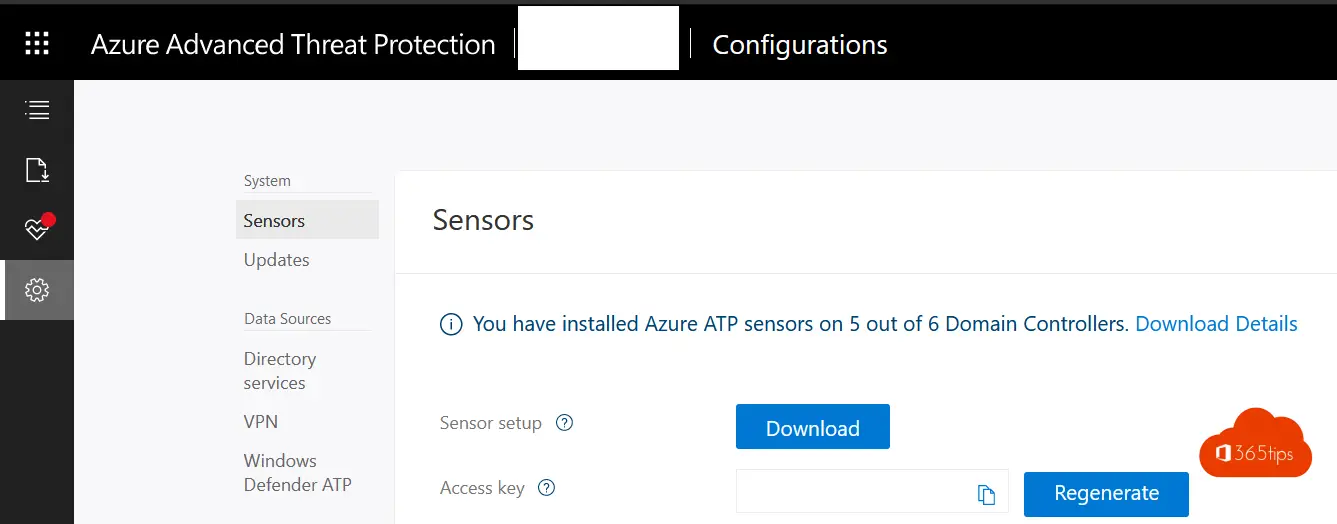Open Directory services under Data Sources
The width and height of the screenshot is (1337, 524).
[280, 371]
